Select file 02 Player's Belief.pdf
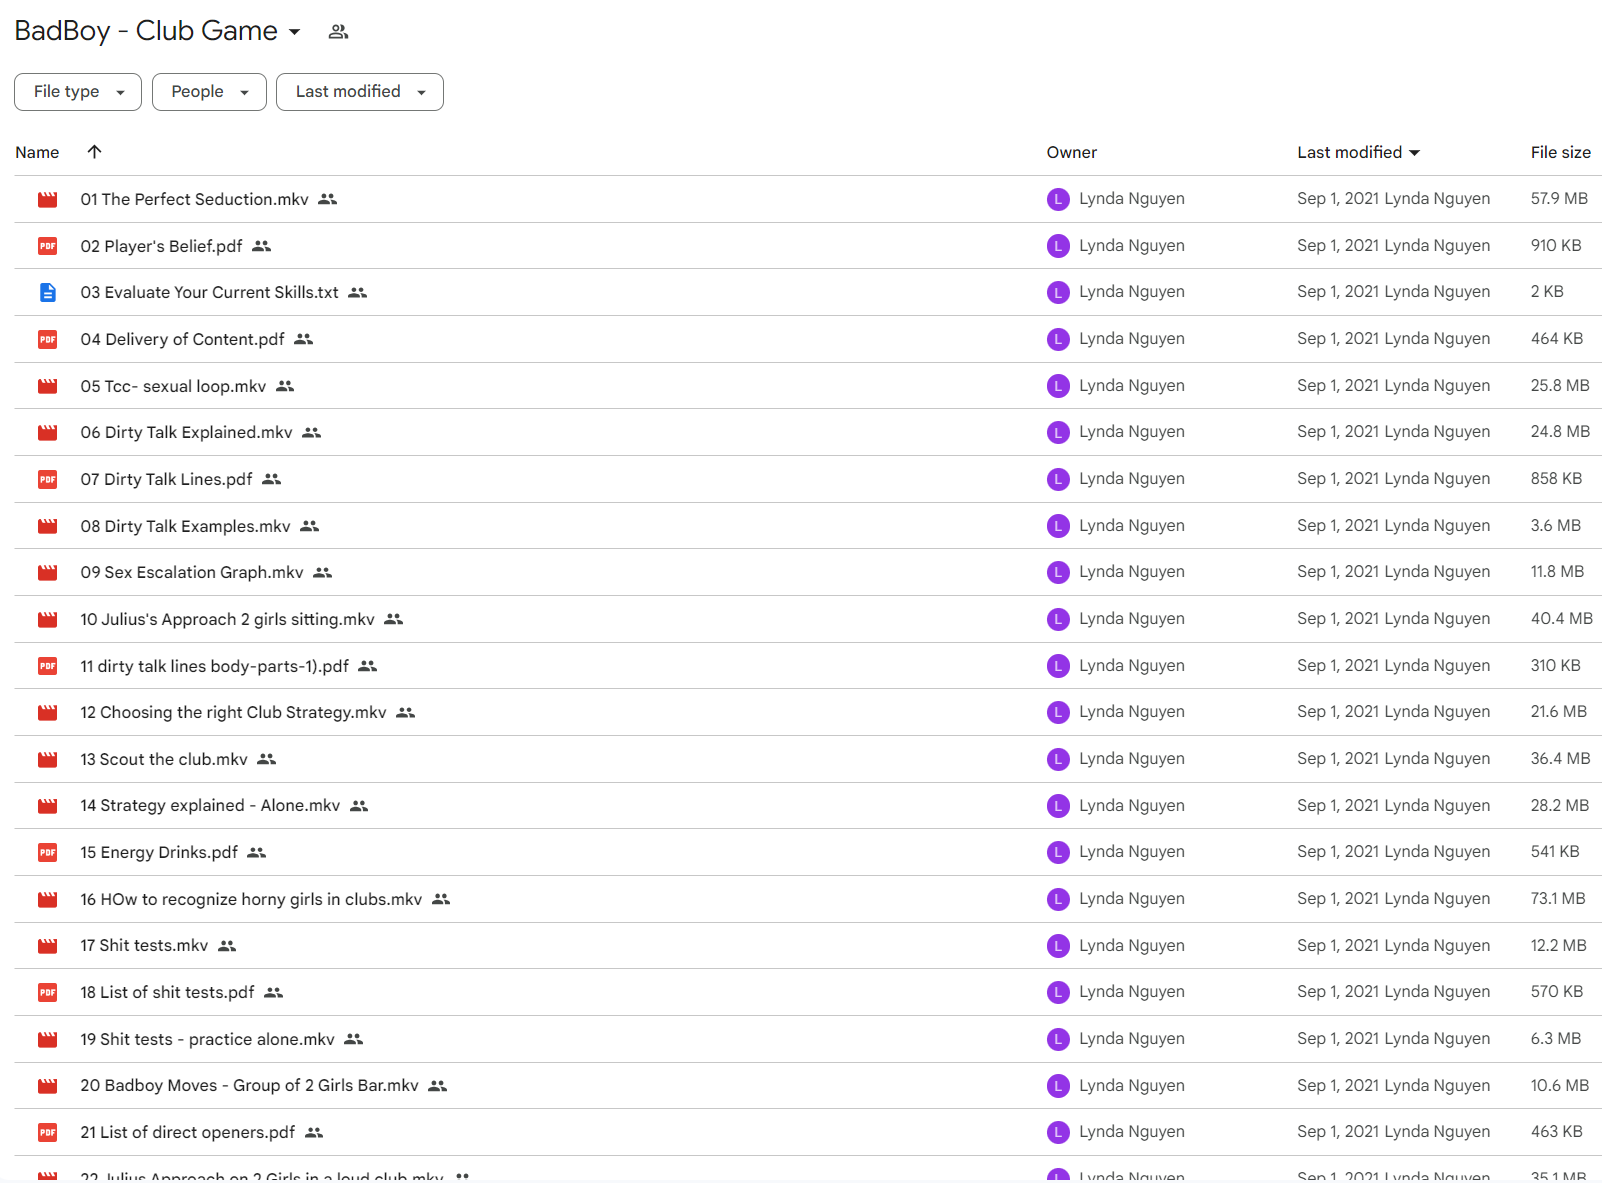Viewport: 1602px width, 1183px height. click(161, 246)
